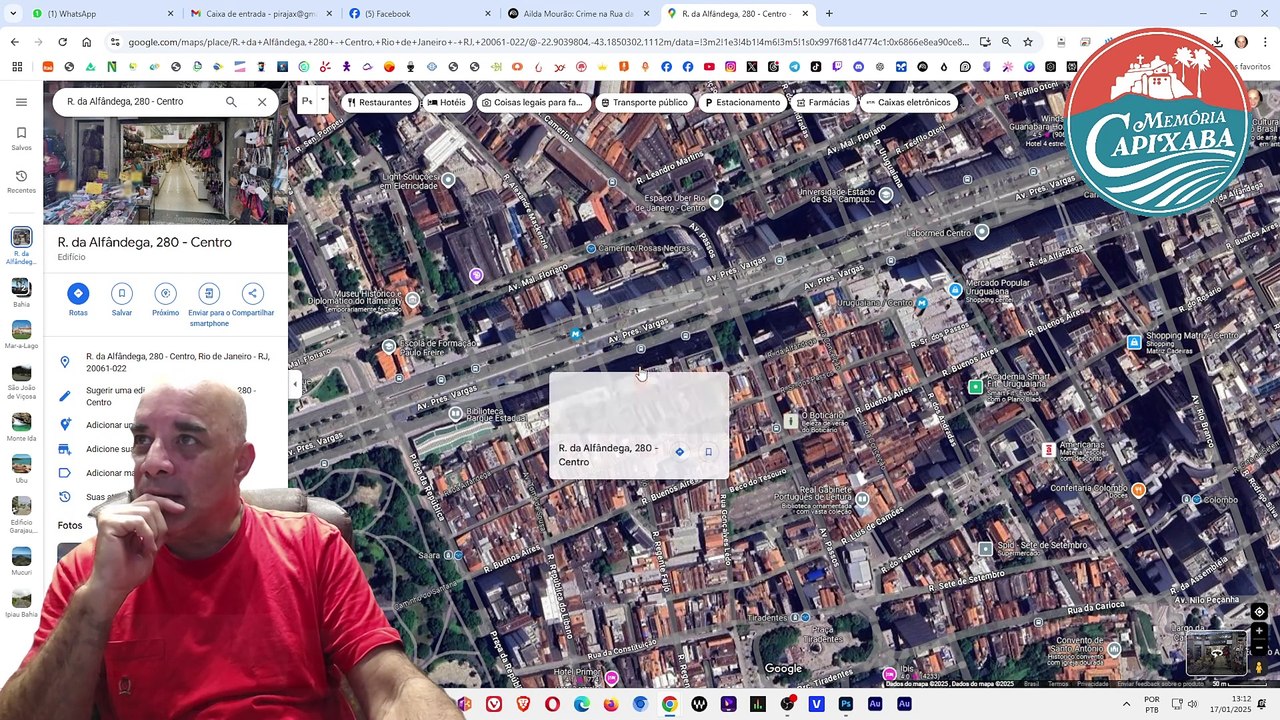Image resolution: width=1280 pixels, height=720 pixels.
Task: Open a new browser tab
Action: tap(829, 14)
